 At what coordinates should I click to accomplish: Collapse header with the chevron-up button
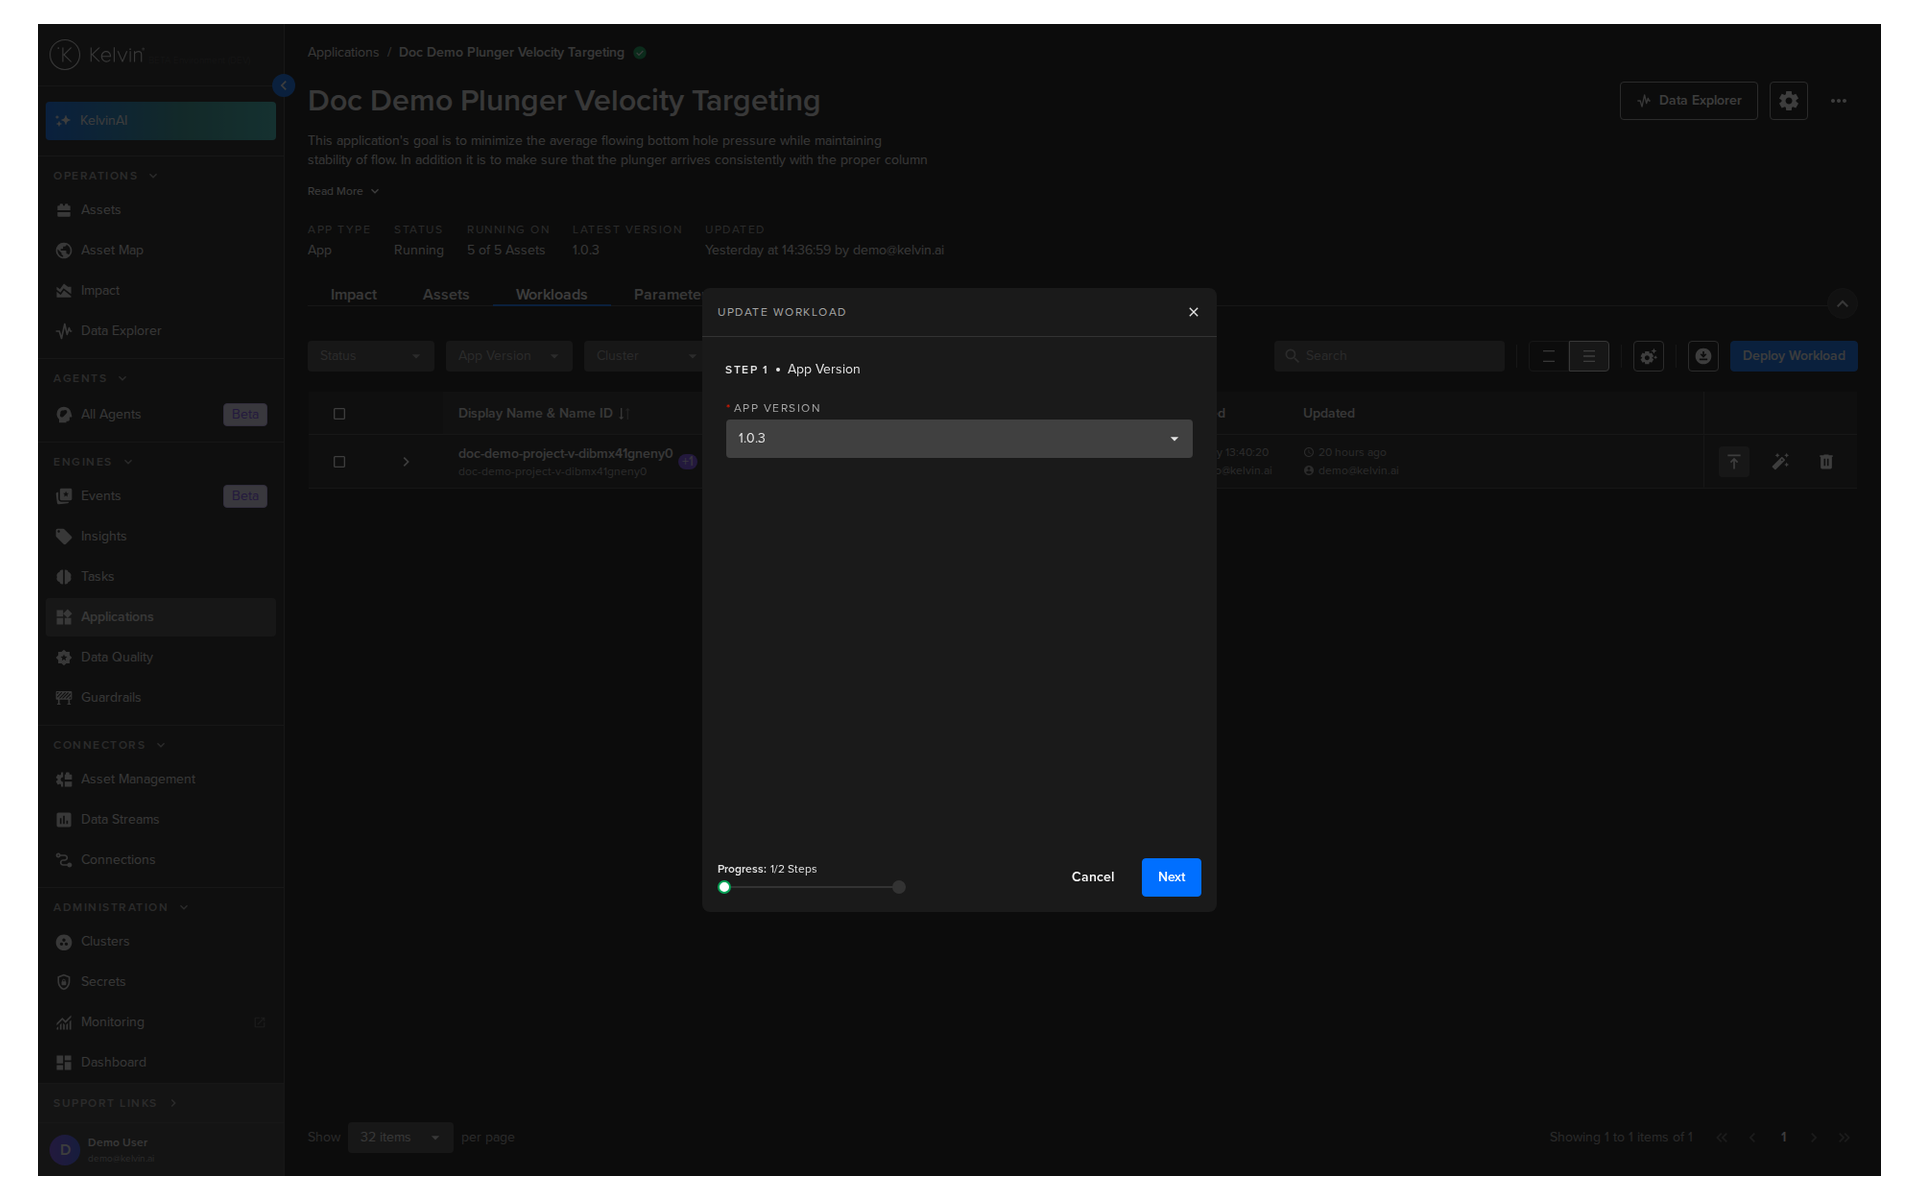[1842, 304]
